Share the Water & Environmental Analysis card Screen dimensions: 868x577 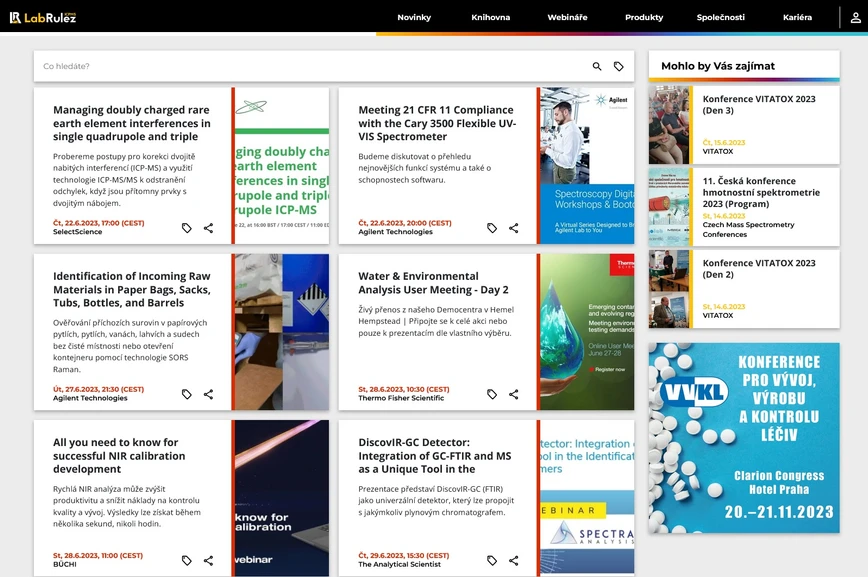coord(514,394)
